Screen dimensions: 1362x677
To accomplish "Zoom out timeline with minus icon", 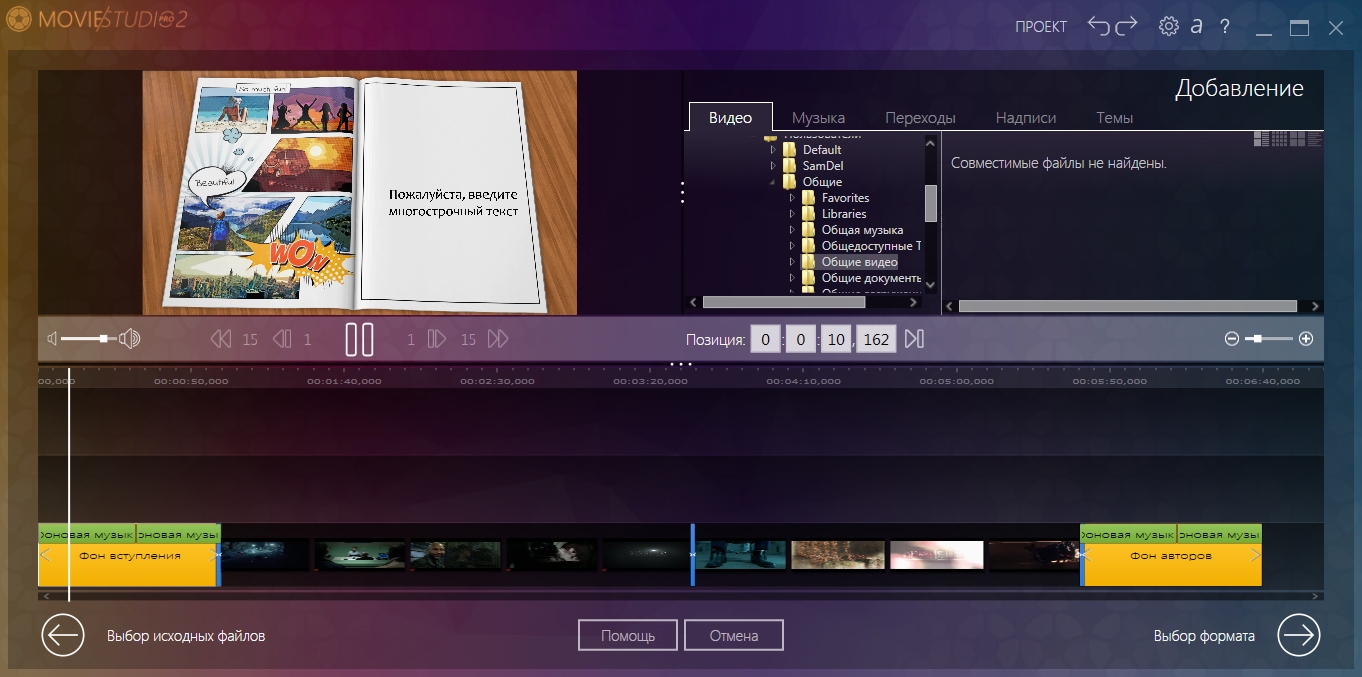I will pyautogui.click(x=1232, y=339).
